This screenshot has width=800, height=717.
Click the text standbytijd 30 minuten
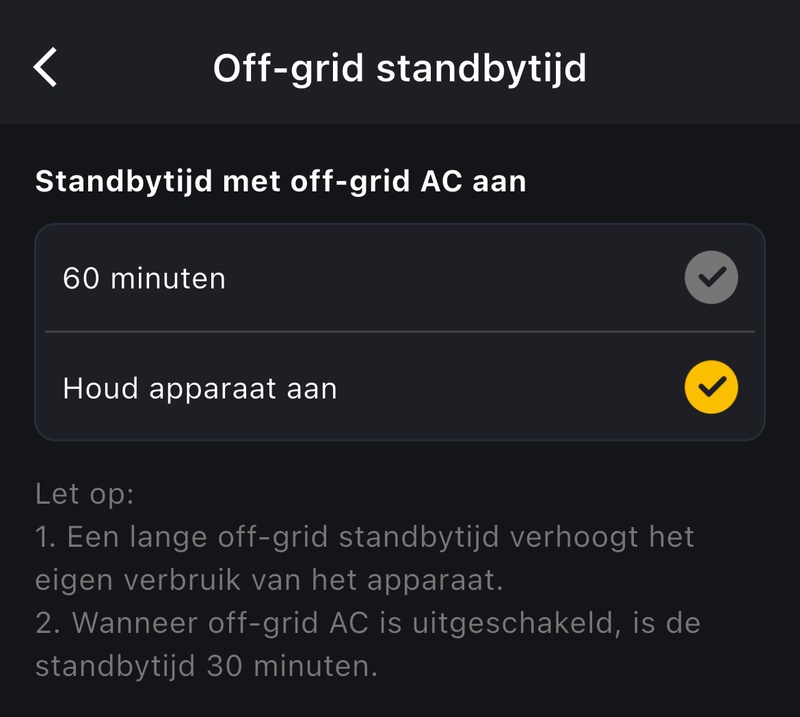coord(206,666)
